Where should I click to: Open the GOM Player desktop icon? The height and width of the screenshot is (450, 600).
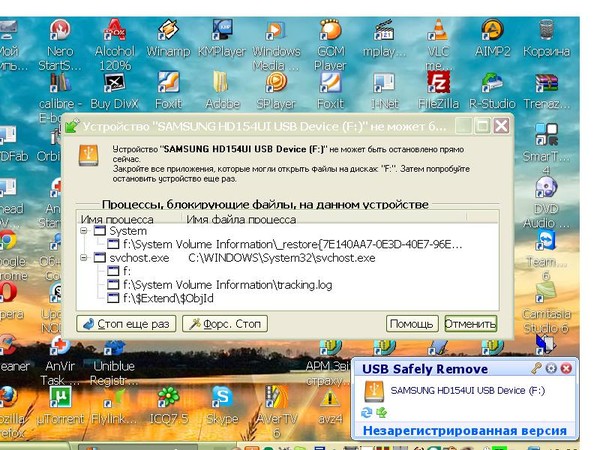[330, 44]
